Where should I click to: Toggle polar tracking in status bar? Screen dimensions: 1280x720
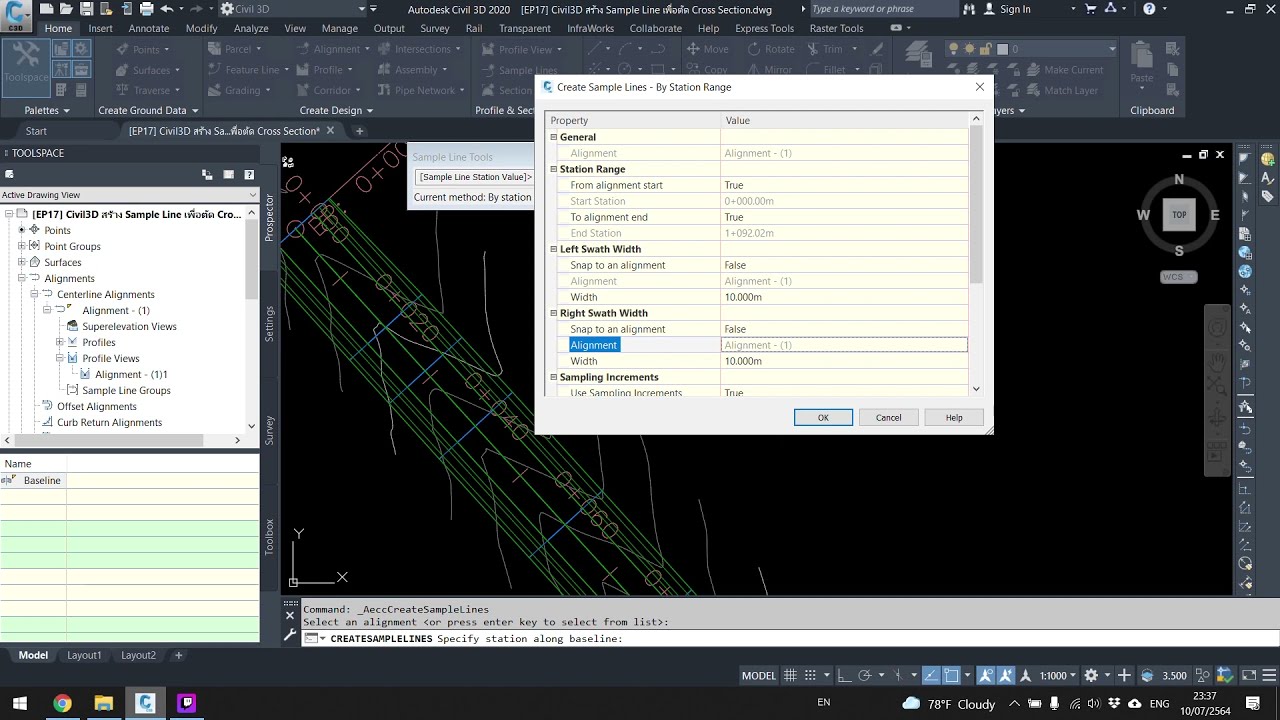point(865,675)
